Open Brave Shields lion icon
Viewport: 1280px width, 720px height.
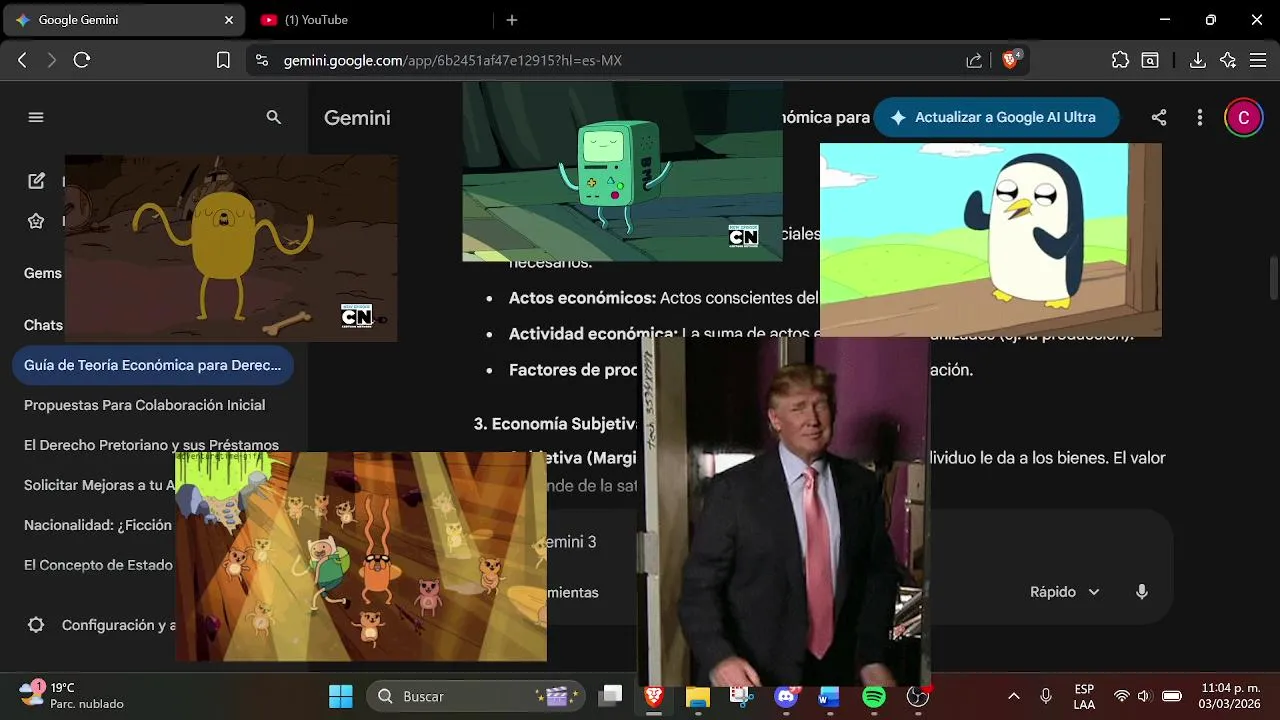point(1010,60)
